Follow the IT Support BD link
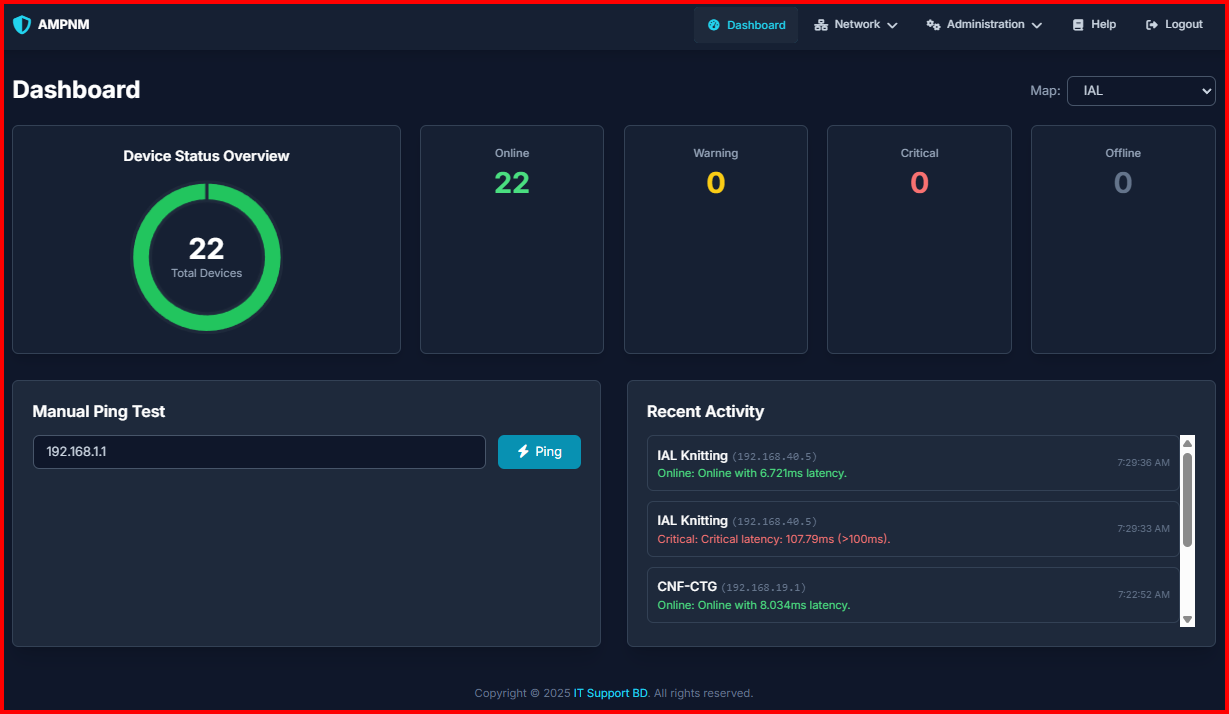 click(x=611, y=693)
